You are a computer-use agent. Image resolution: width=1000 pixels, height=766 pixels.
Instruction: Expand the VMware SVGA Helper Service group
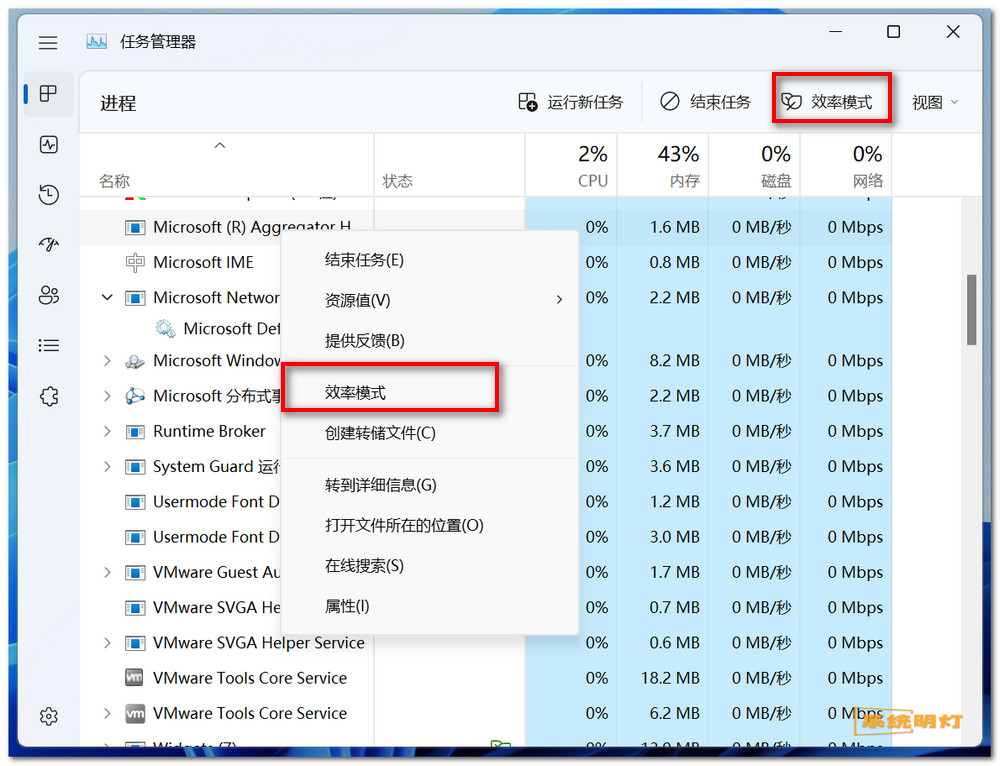(107, 643)
